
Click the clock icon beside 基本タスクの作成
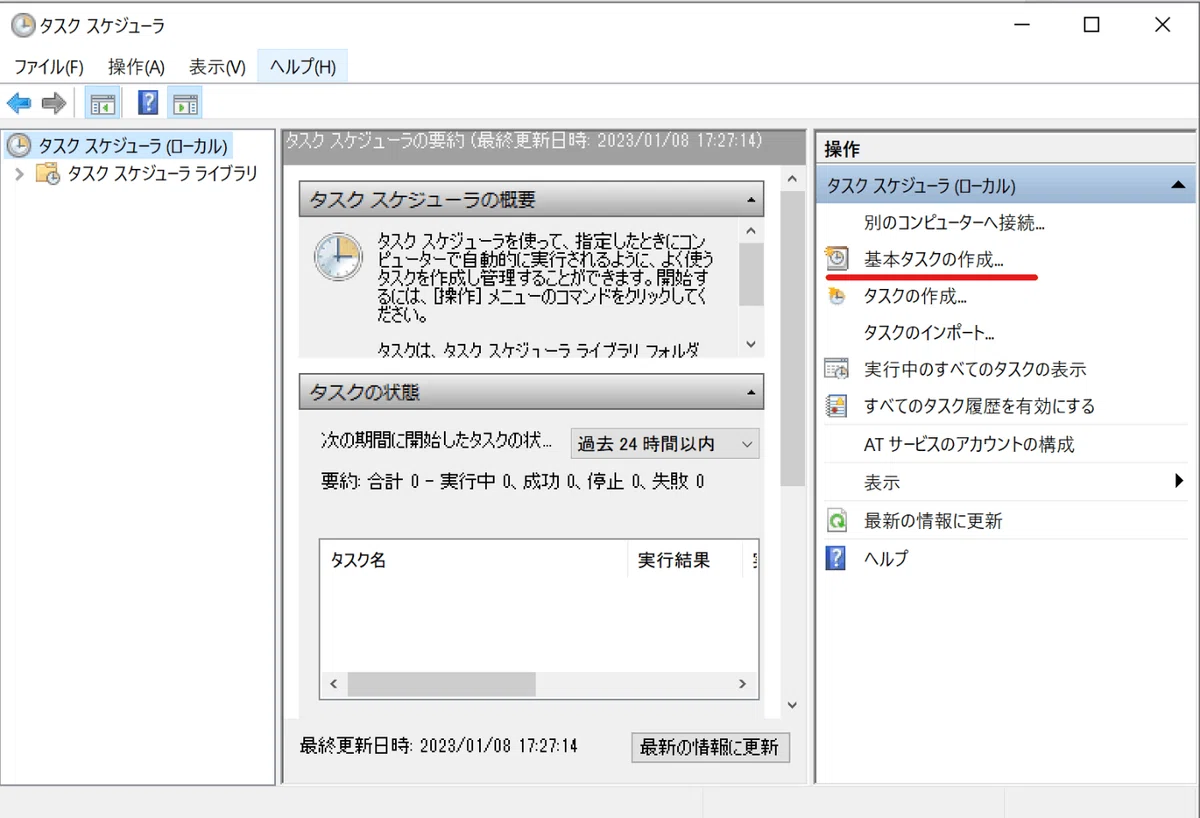click(x=836, y=259)
